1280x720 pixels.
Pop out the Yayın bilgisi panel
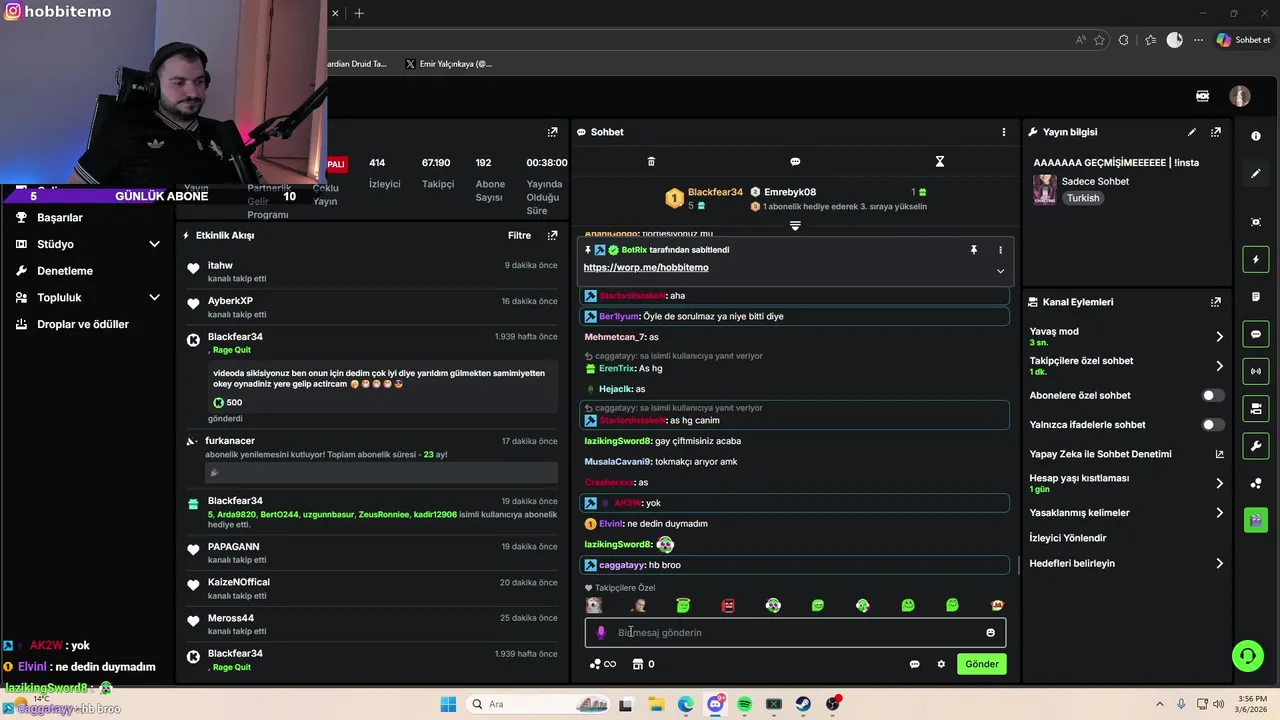[x=1216, y=132]
